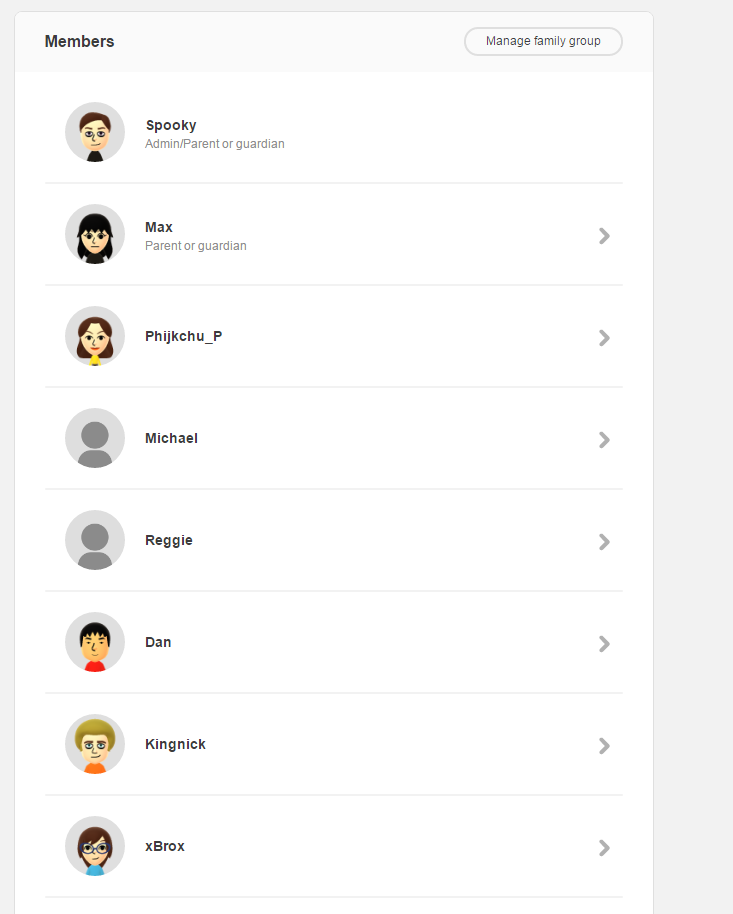Screen dimensions: 733x914
Task: Click the chevron beside xBrox
Action: [x=604, y=848]
